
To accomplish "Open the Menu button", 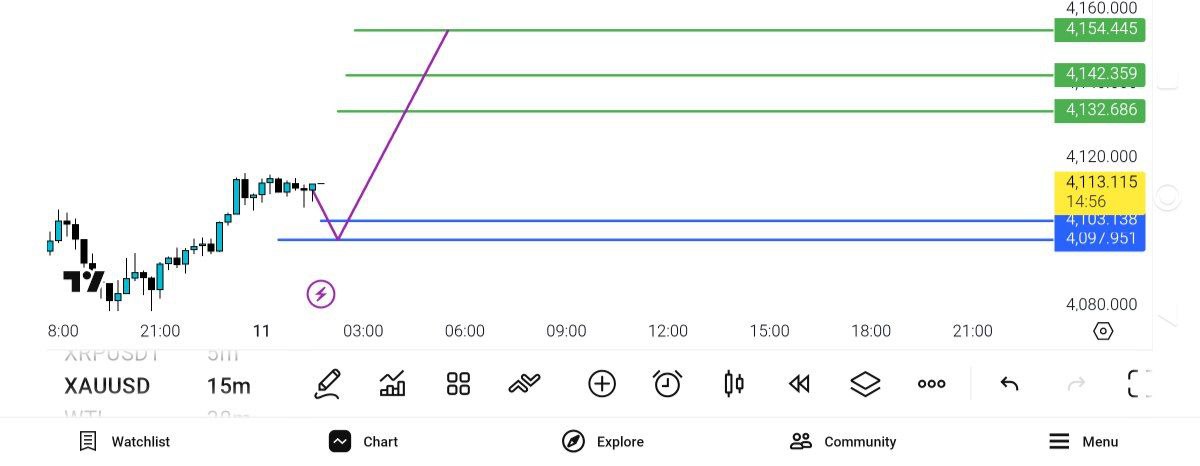I will (x=1083, y=441).
